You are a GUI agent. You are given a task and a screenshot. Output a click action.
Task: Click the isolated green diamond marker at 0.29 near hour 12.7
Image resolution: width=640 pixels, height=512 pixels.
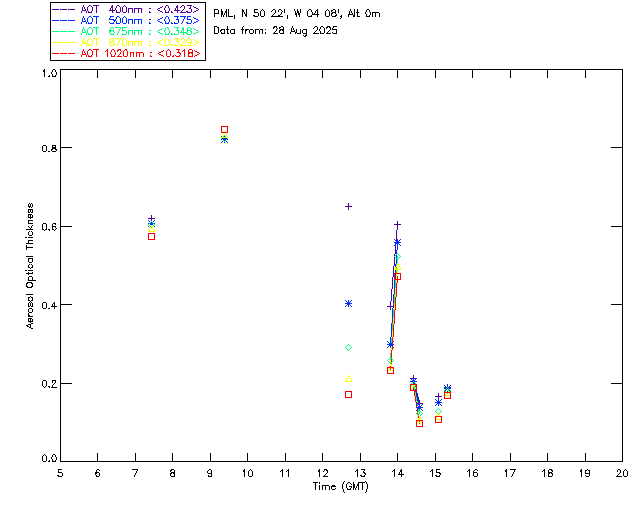click(x=348, y=347)
